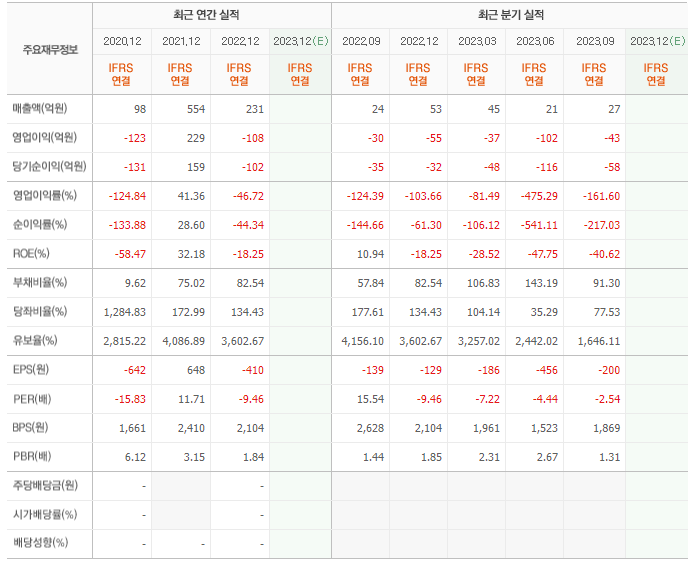Click the 영업이익률(%) row label
Viewport: 692px width, 565px height.
click(45, 196)
